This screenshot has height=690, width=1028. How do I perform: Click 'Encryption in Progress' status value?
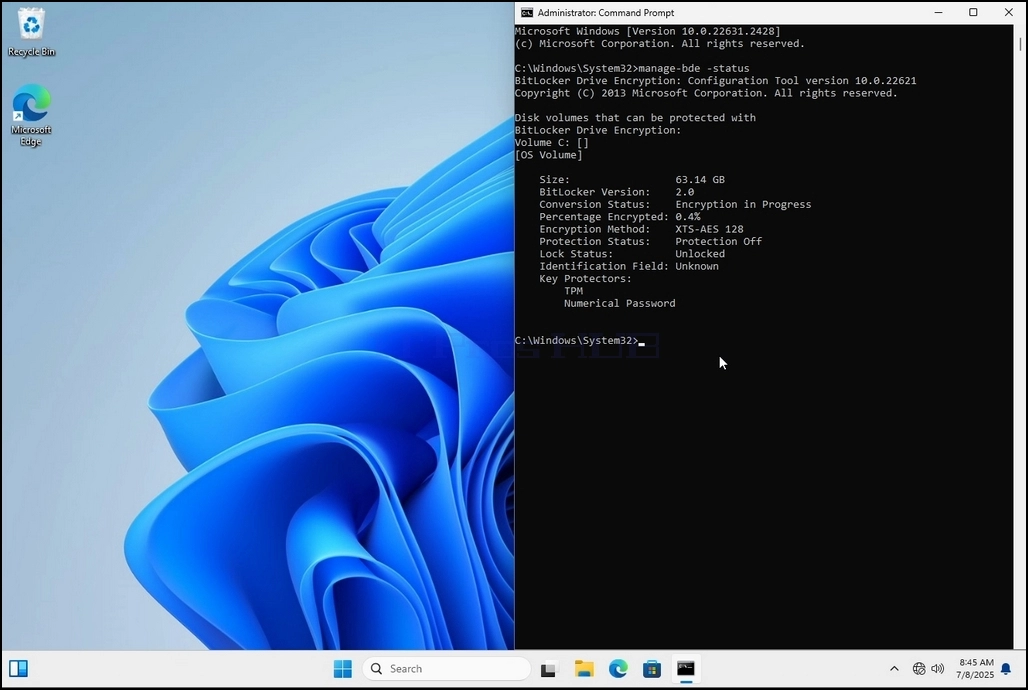743,205
